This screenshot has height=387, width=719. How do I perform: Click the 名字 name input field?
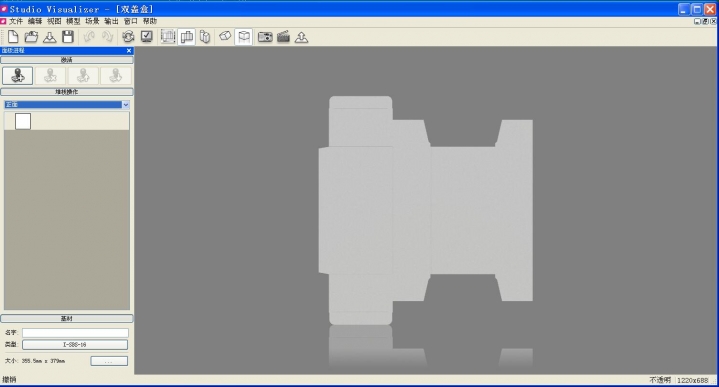pyautogui.click(x=75, y=332)
